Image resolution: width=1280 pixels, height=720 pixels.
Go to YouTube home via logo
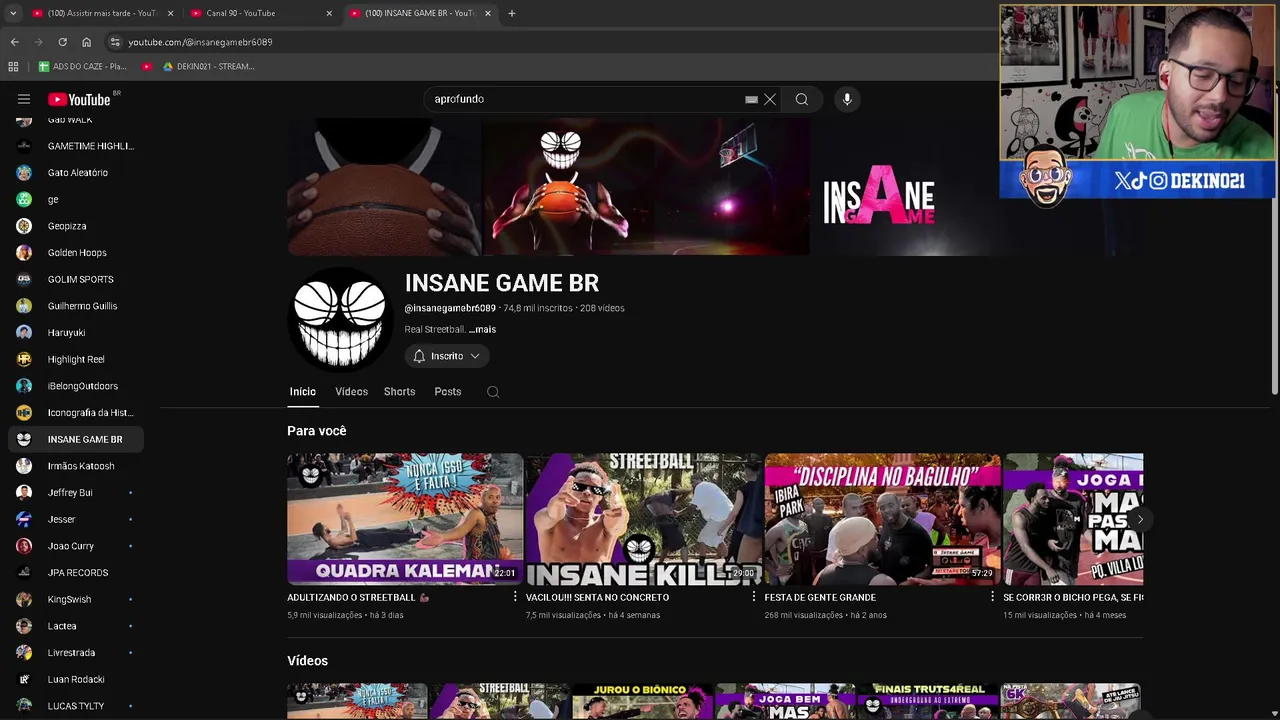(79, 99)
